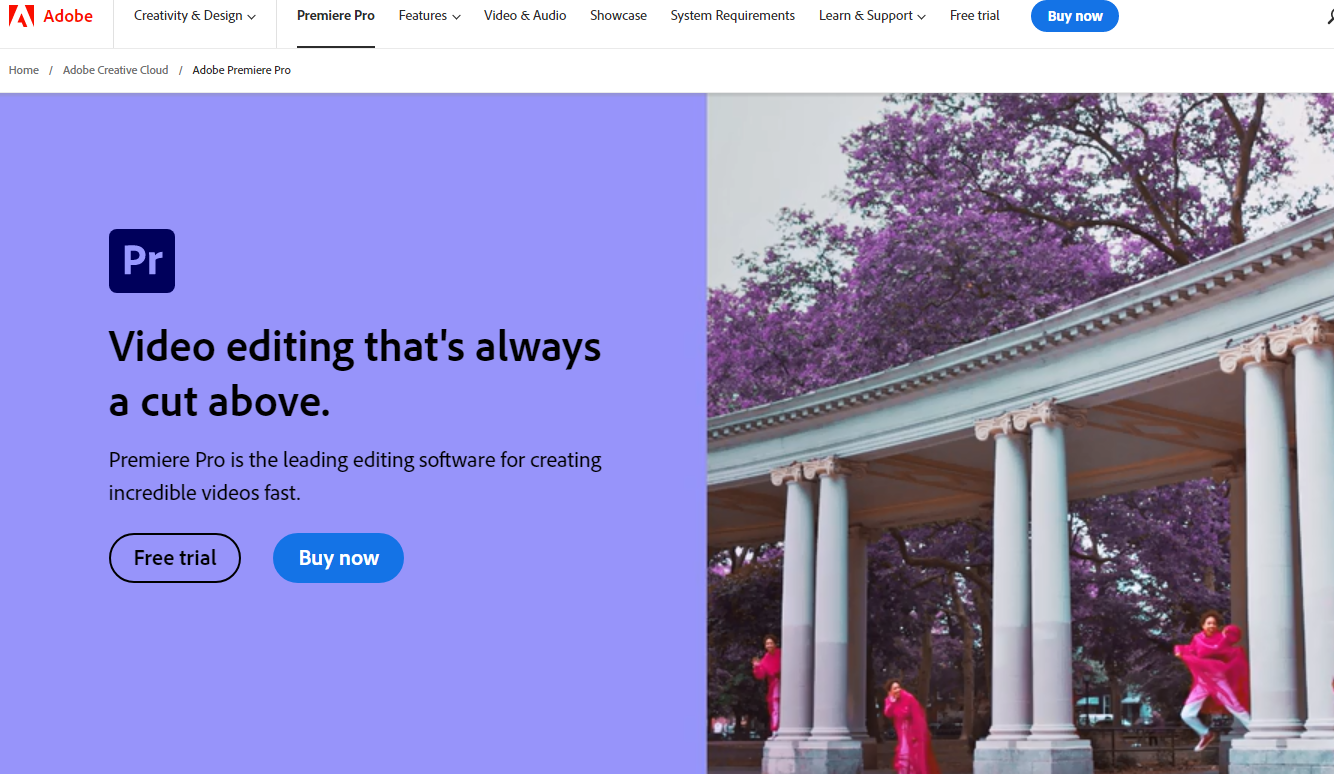Go to Video & Audio in the navbar
Image resolution: width=1334 pixels, height=774 pixels.
point(525,16)
